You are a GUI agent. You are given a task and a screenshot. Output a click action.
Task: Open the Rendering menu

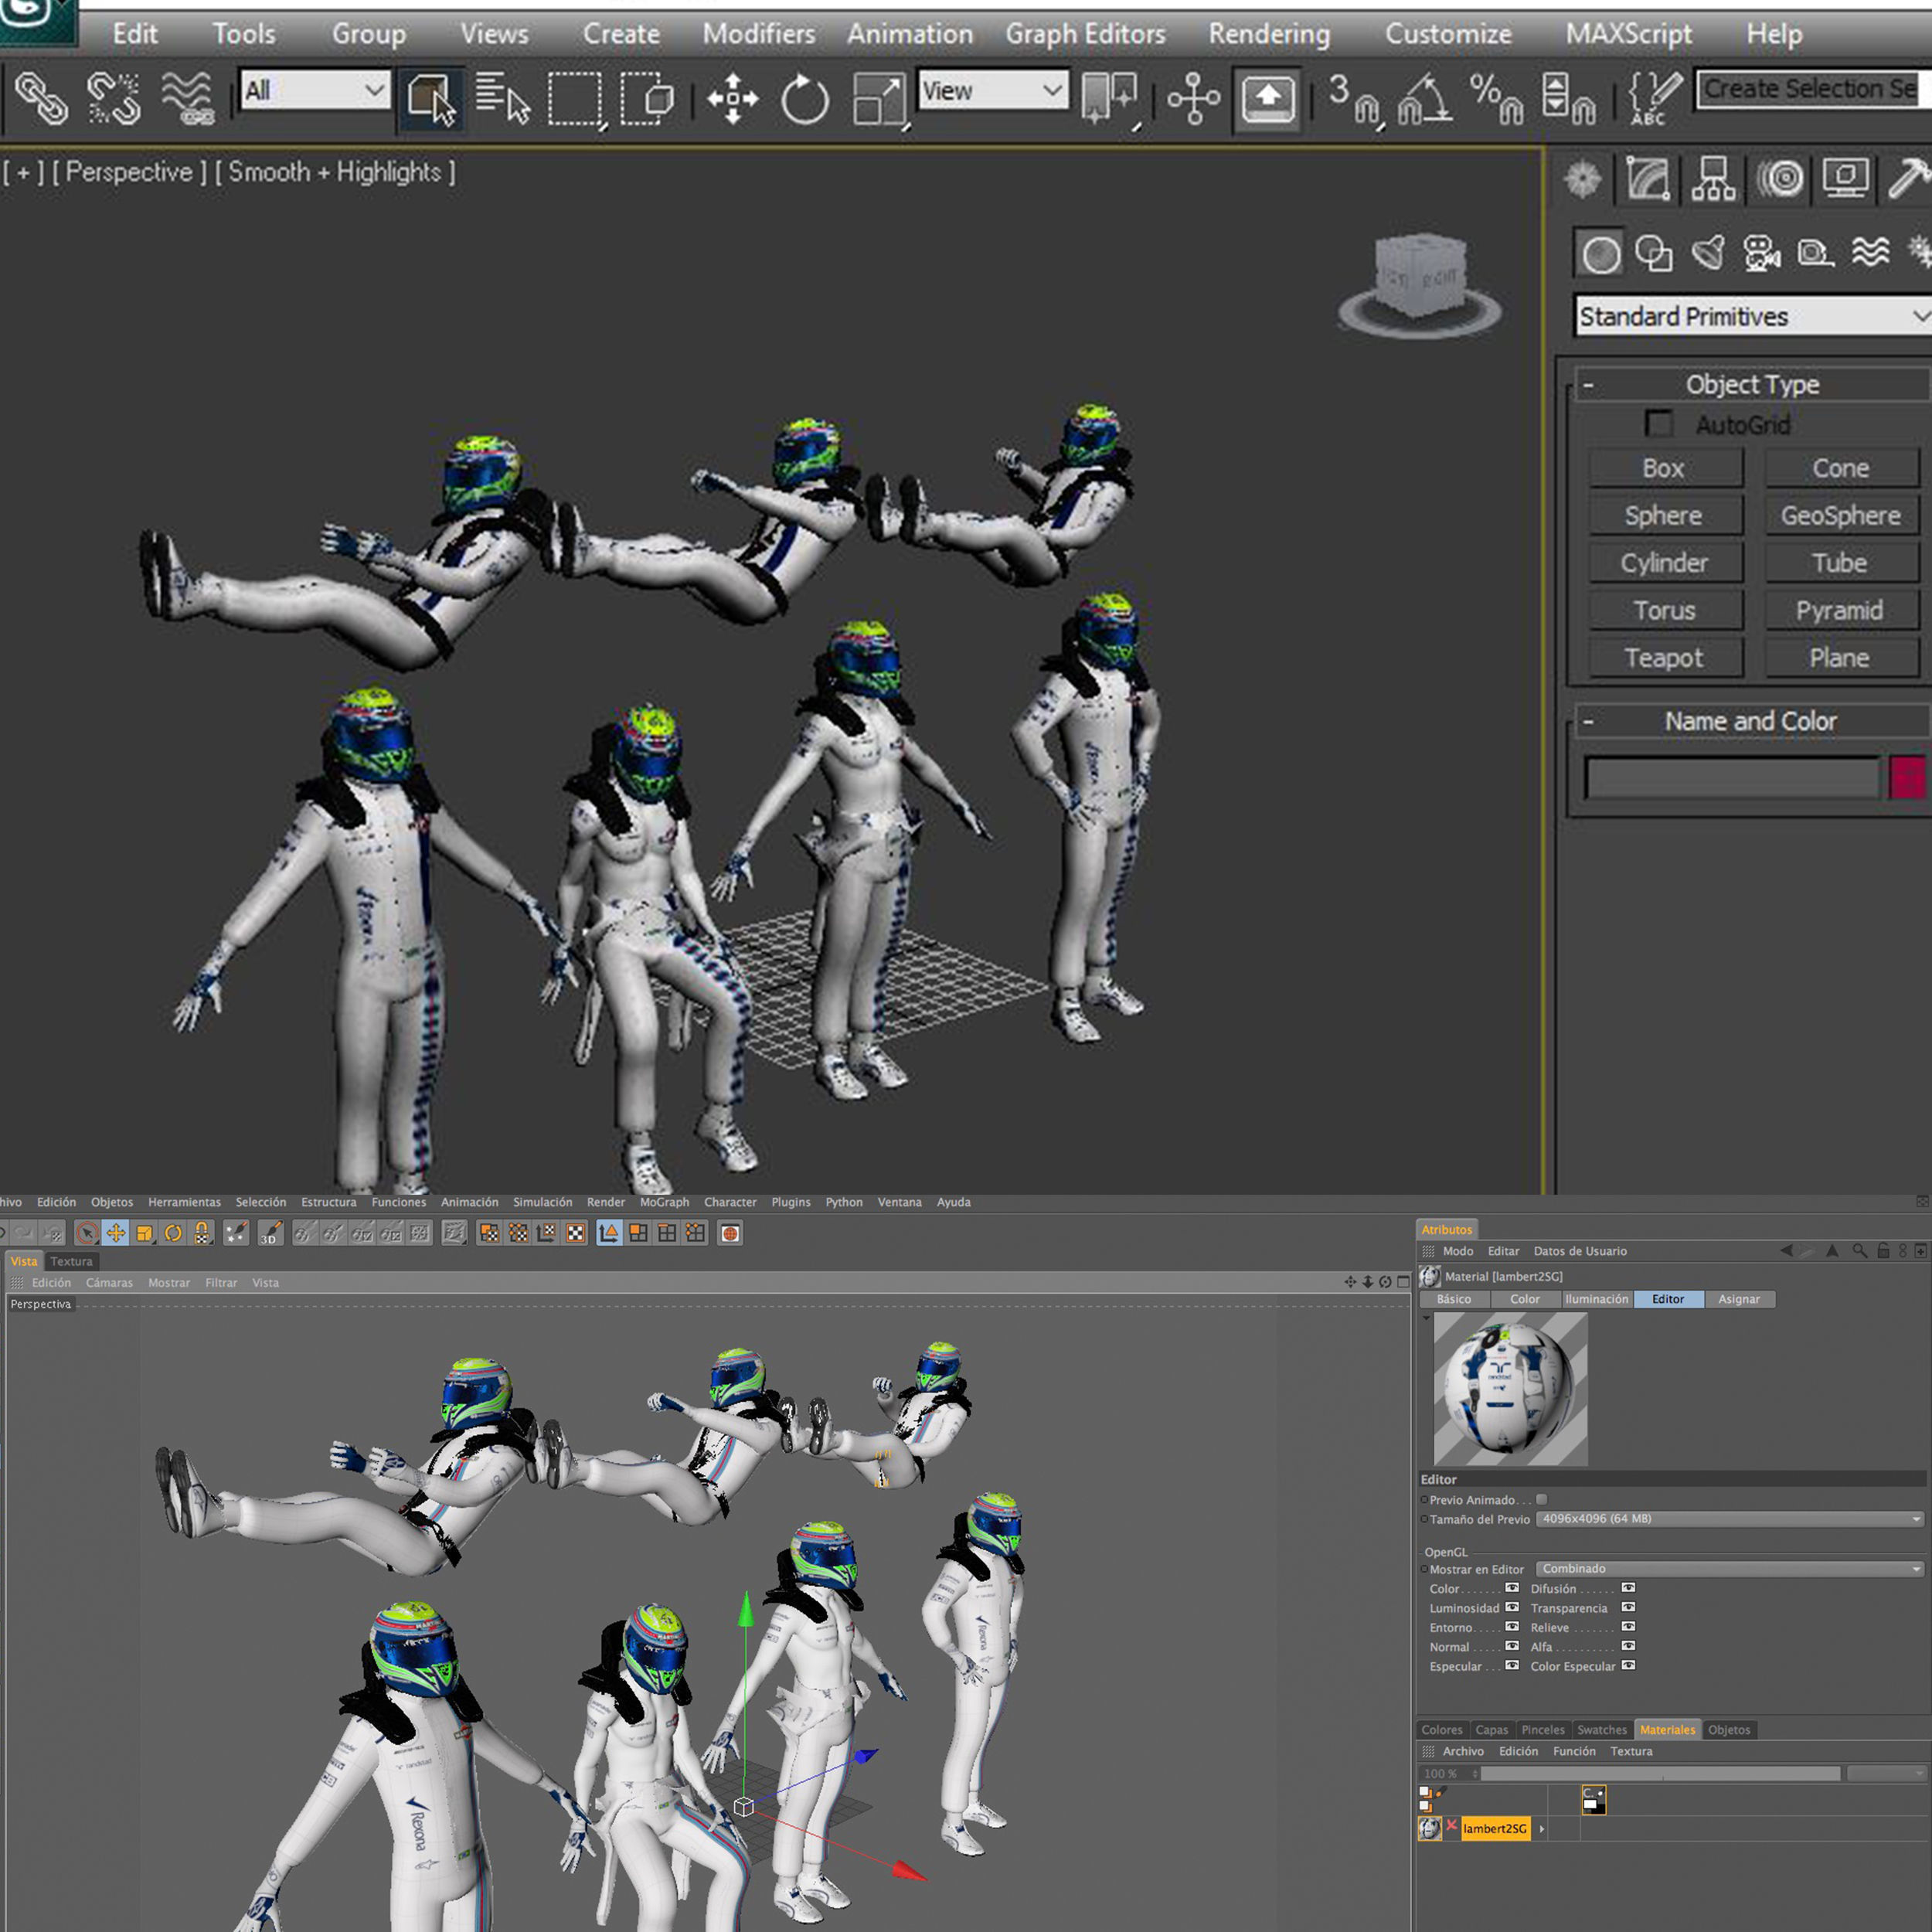point(1268,34)
